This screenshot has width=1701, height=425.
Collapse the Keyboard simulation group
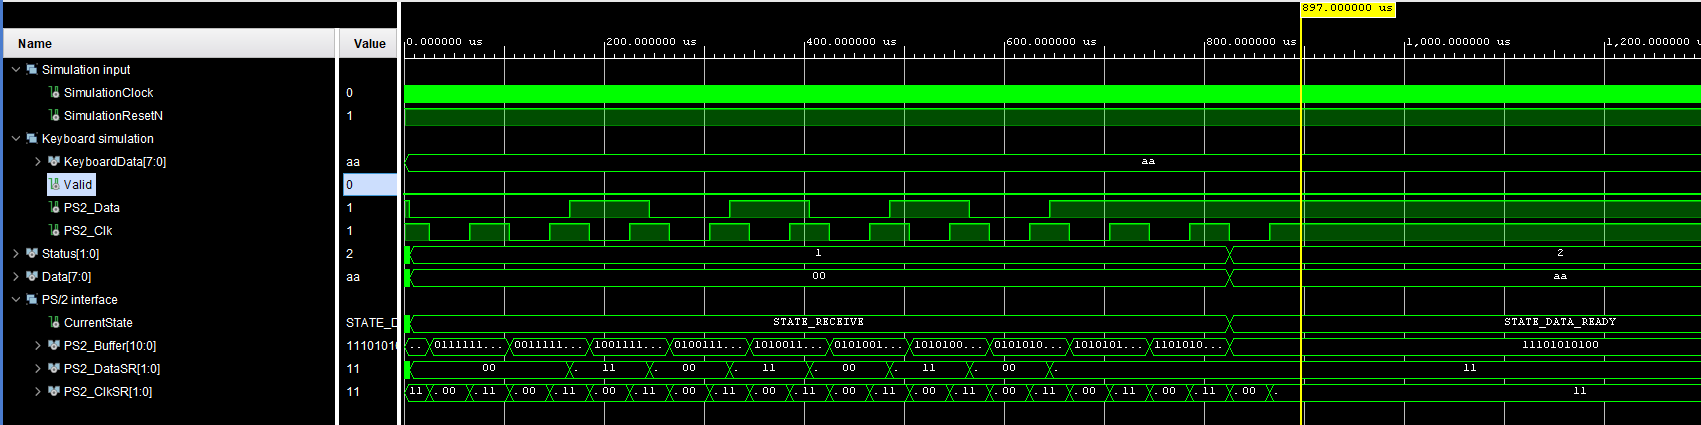pyautogui.click(x=16, y=139)
